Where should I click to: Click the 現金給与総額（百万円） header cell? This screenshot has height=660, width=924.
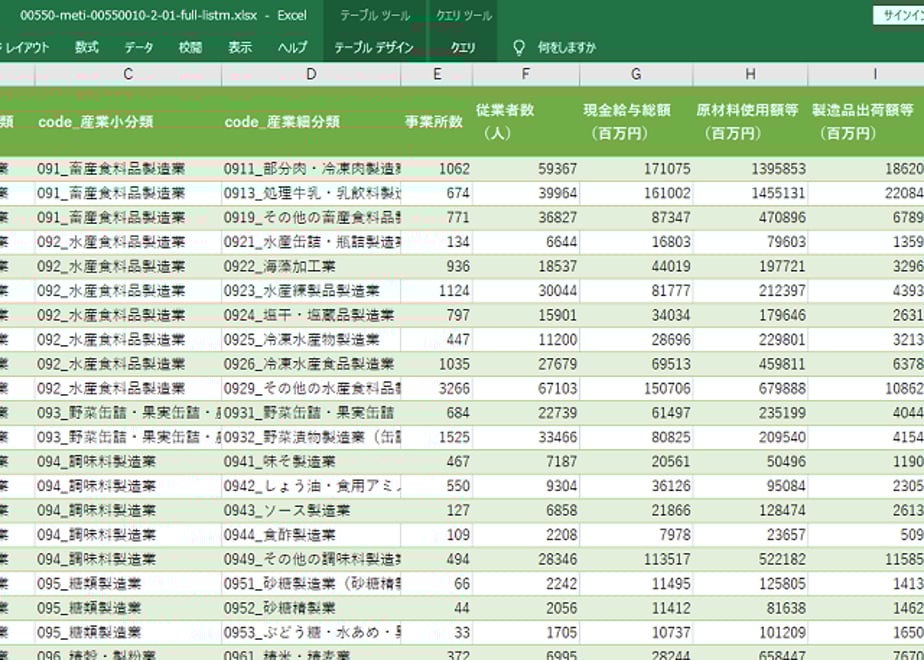[636, 121]
